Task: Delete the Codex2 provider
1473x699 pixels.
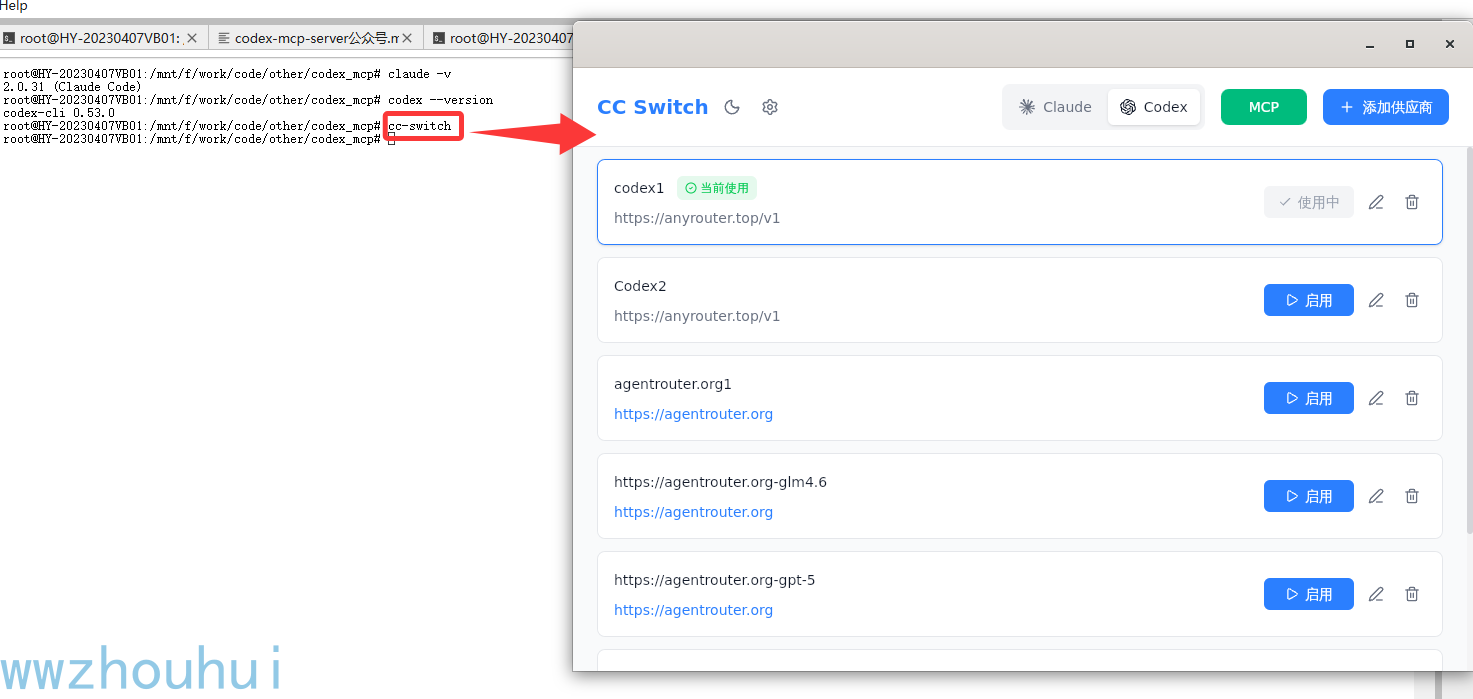Action: [x=1412, y=300]
